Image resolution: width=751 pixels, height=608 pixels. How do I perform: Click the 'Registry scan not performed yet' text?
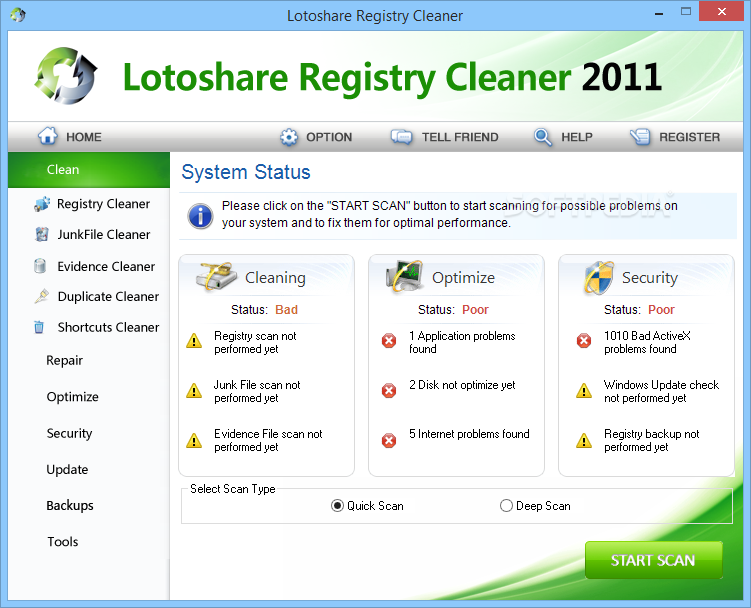pyautogui.click(x=255, y=342)
